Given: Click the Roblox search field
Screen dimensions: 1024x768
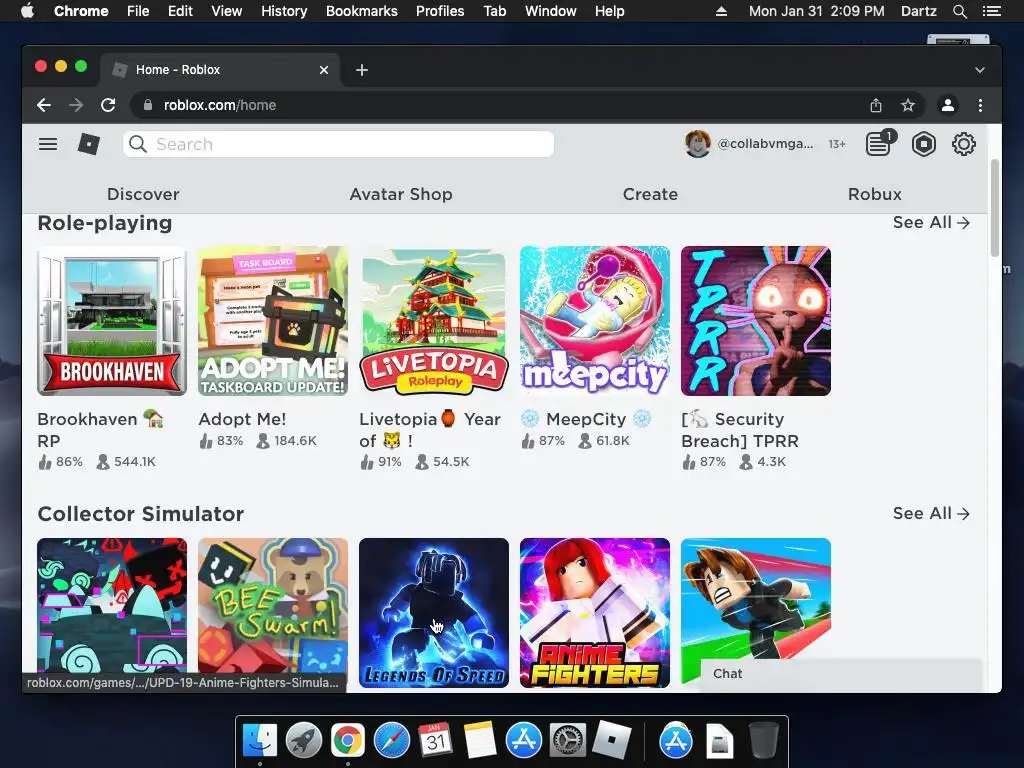Looking at the screenshot, I should coord(338,144).
